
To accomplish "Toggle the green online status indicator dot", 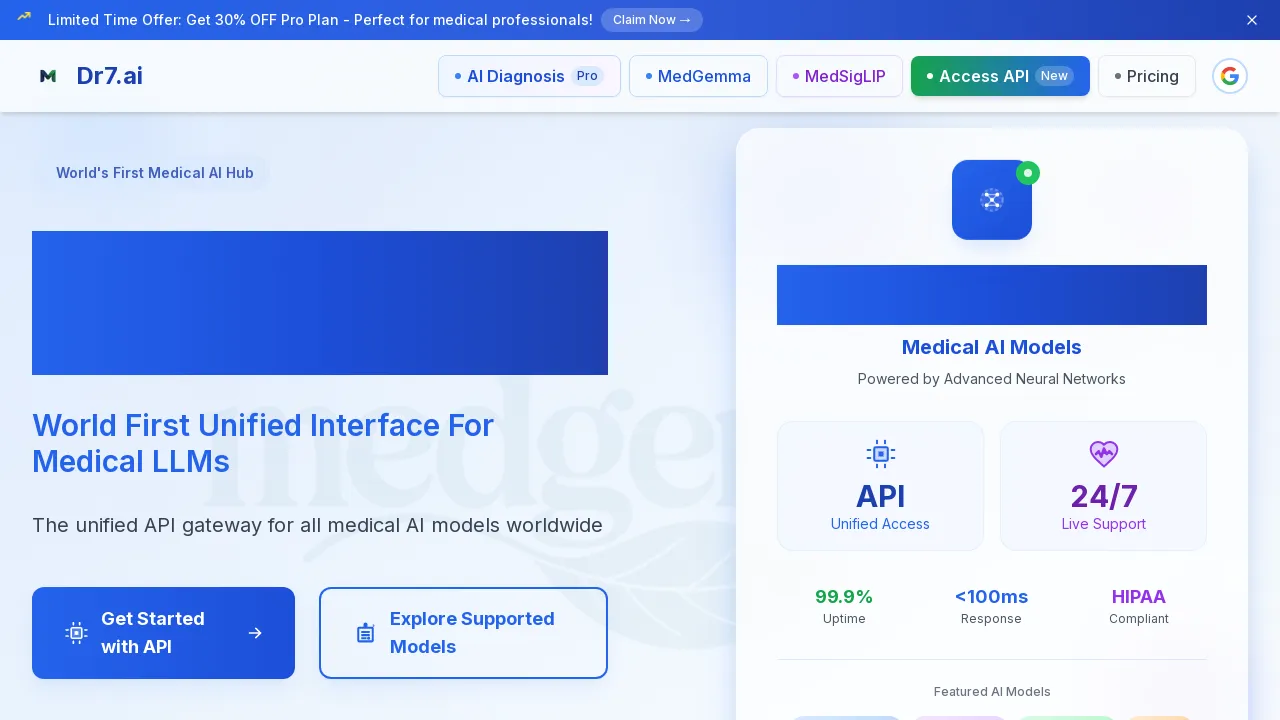I will click(x=1028, y=173).
